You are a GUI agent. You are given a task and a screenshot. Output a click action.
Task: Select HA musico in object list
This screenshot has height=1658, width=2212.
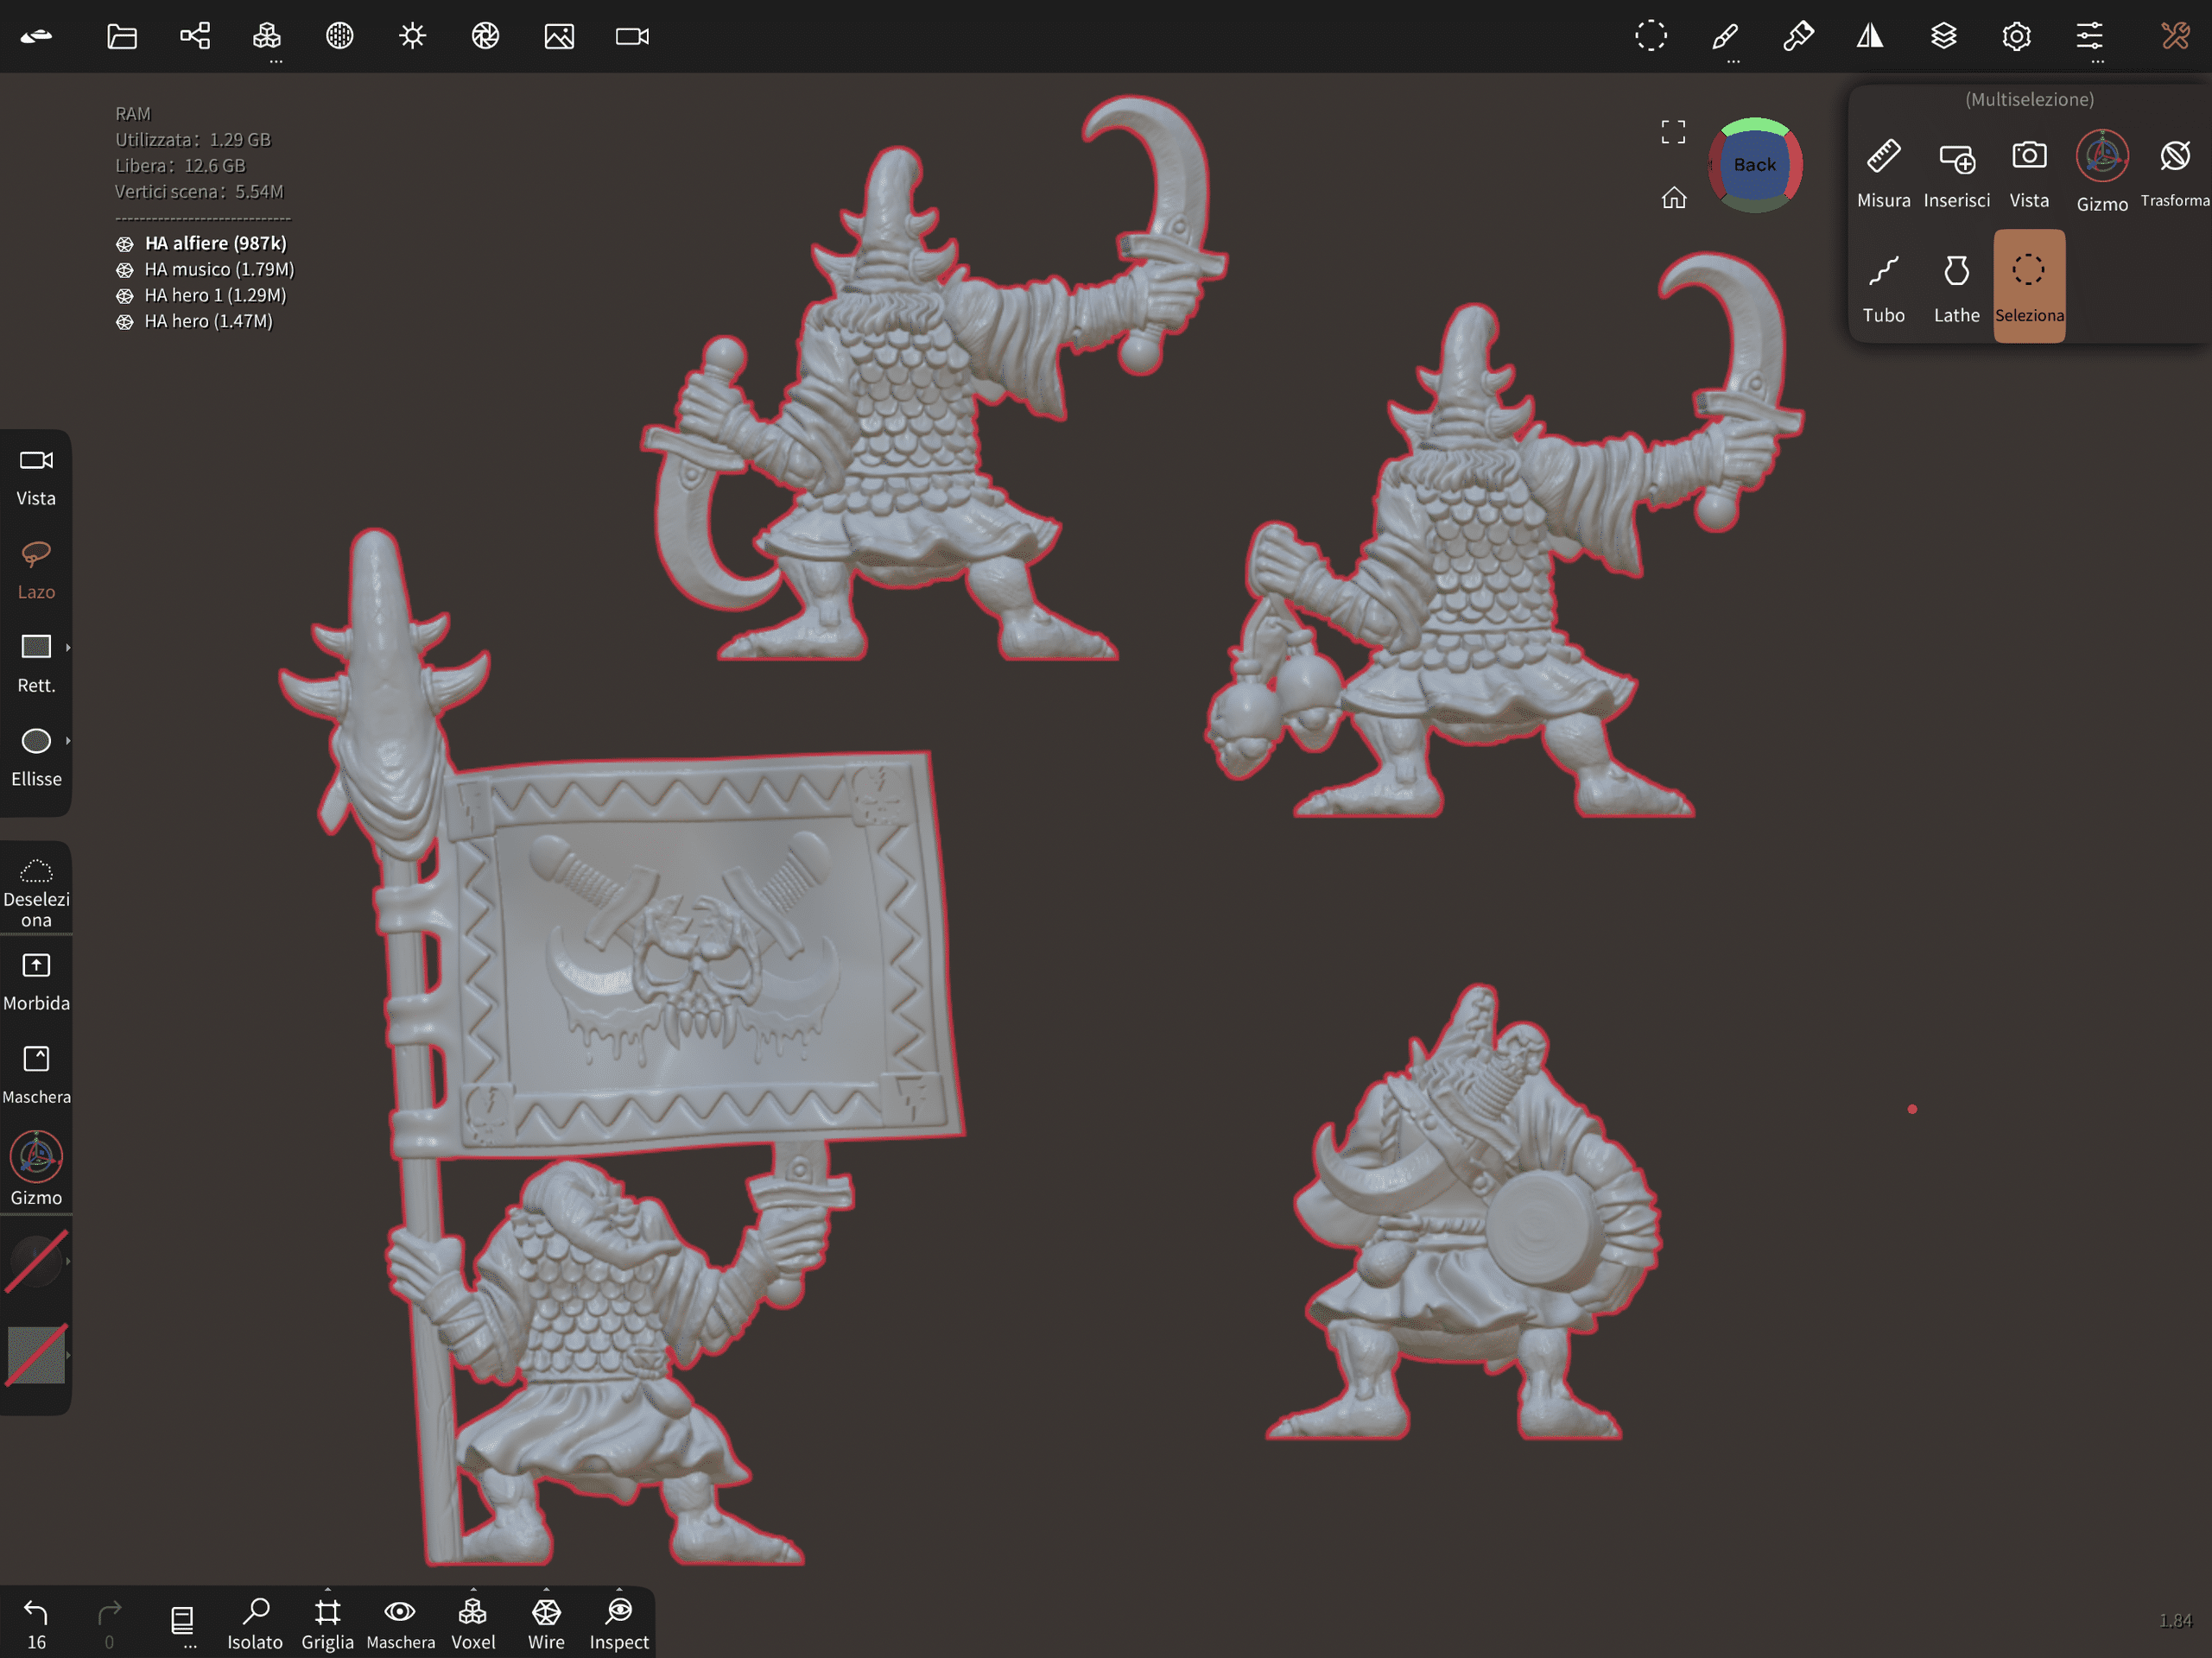pos(218,269)
